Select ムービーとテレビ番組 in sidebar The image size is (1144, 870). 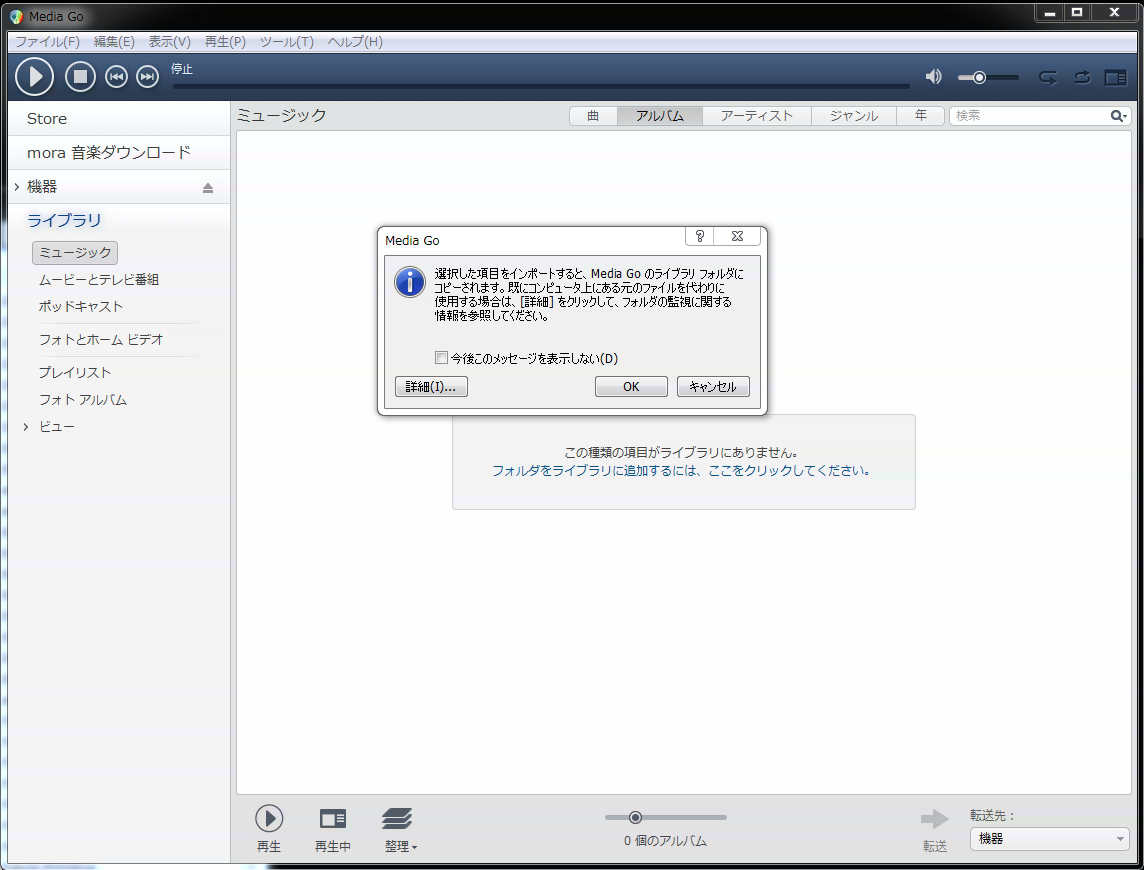98,280
